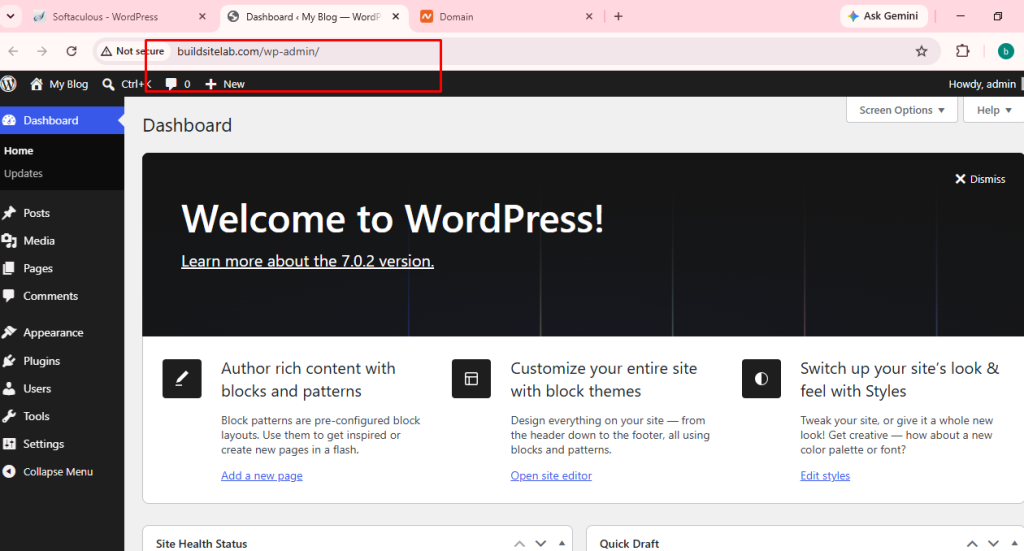Screen dimensions: 1024x551
Task: Click Add a new page link
Action: [262, 475]
